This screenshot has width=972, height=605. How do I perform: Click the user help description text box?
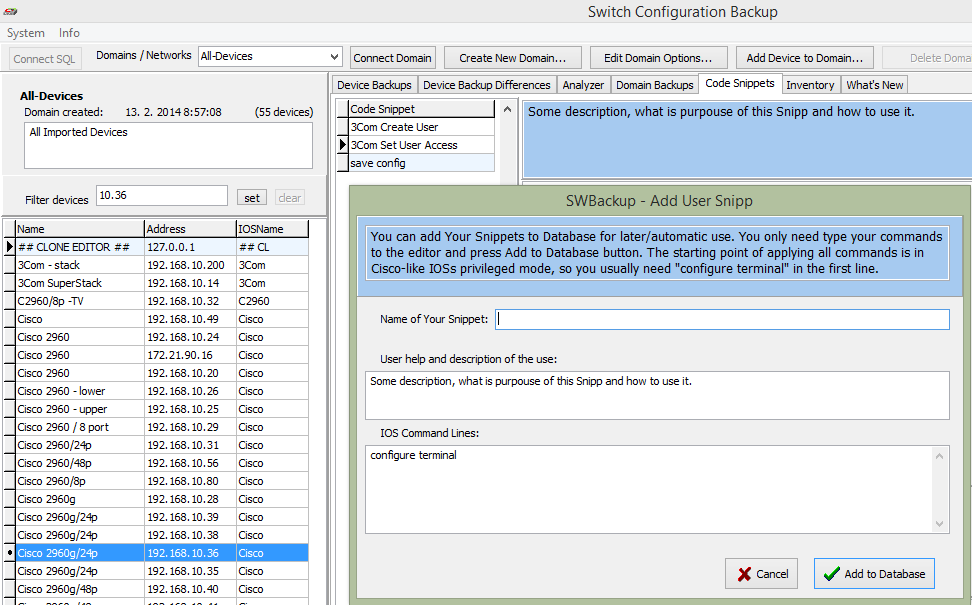(x=657, y=395)
